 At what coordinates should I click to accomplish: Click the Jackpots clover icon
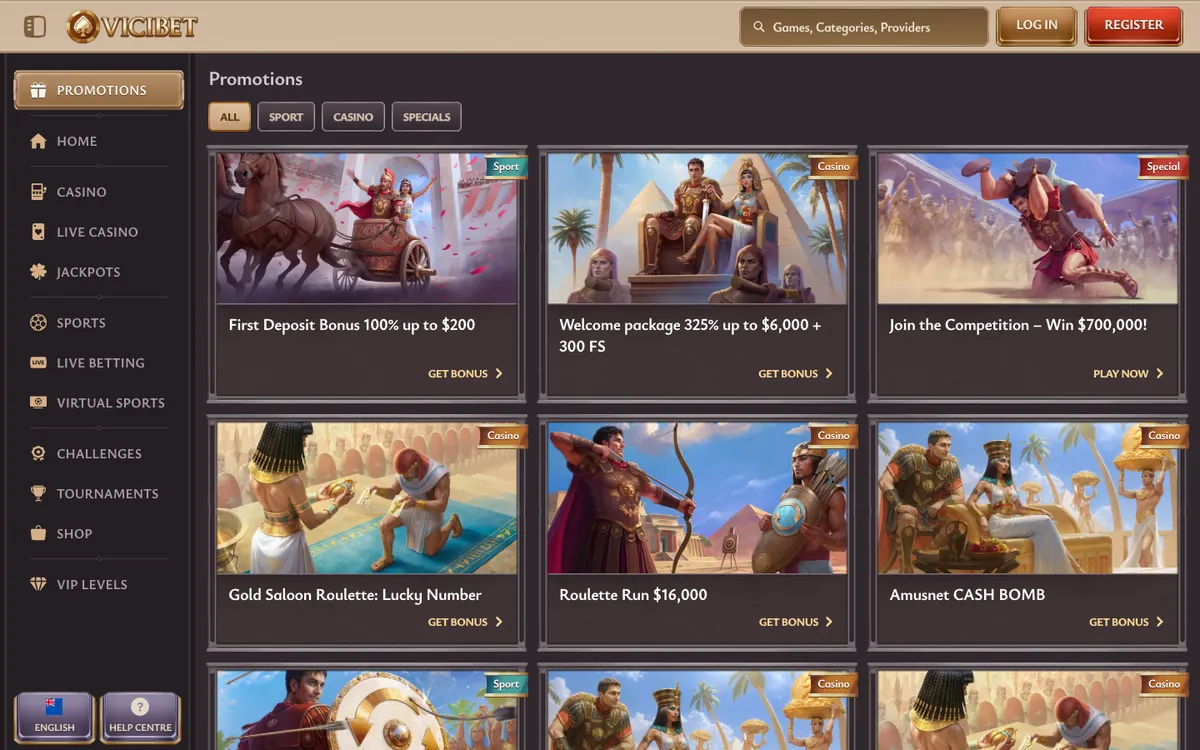coord(38,271)
